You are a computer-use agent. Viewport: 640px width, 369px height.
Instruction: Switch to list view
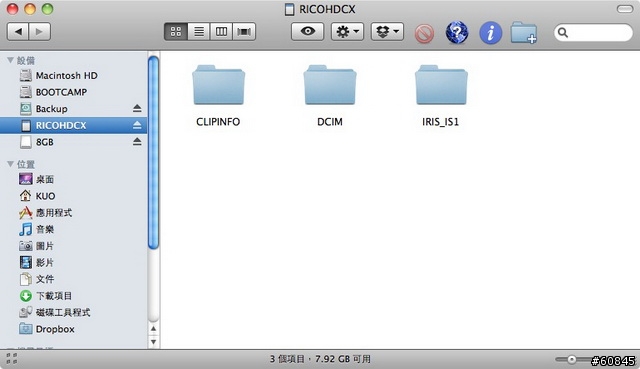[x=199, y=31]
